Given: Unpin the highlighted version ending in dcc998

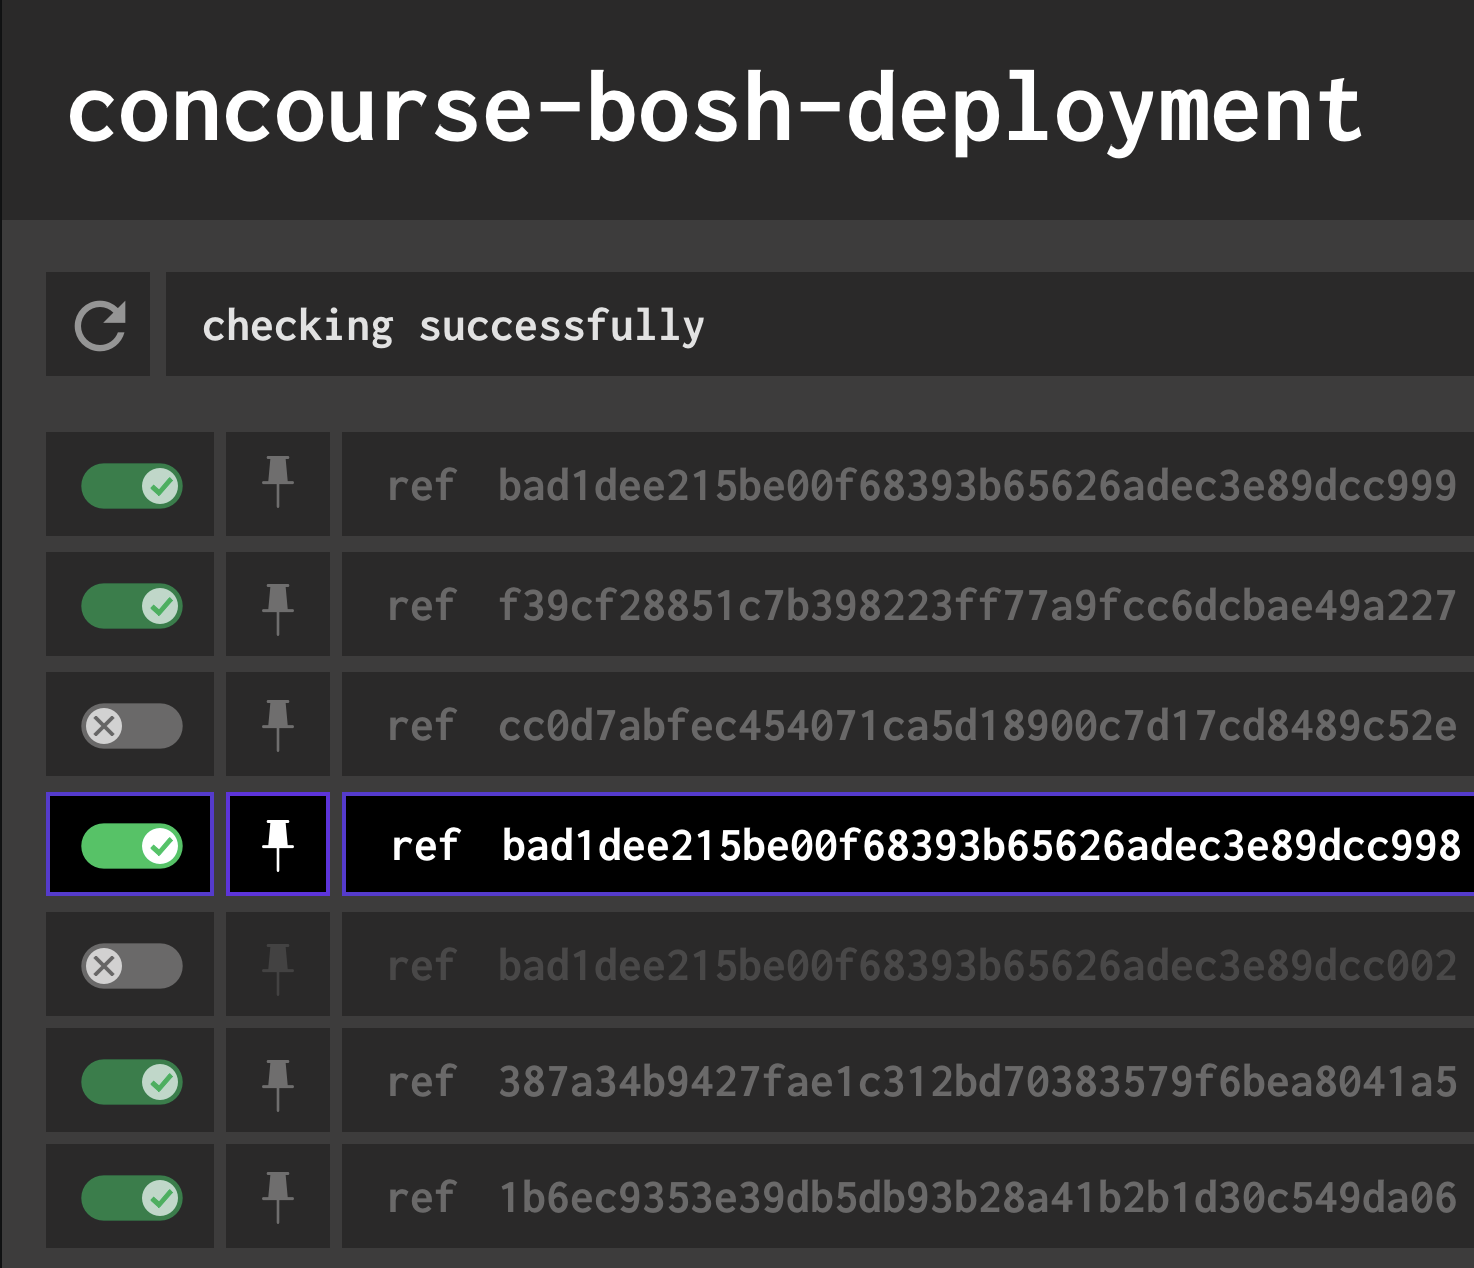Looking at the screenshot, I should [277, 845].
